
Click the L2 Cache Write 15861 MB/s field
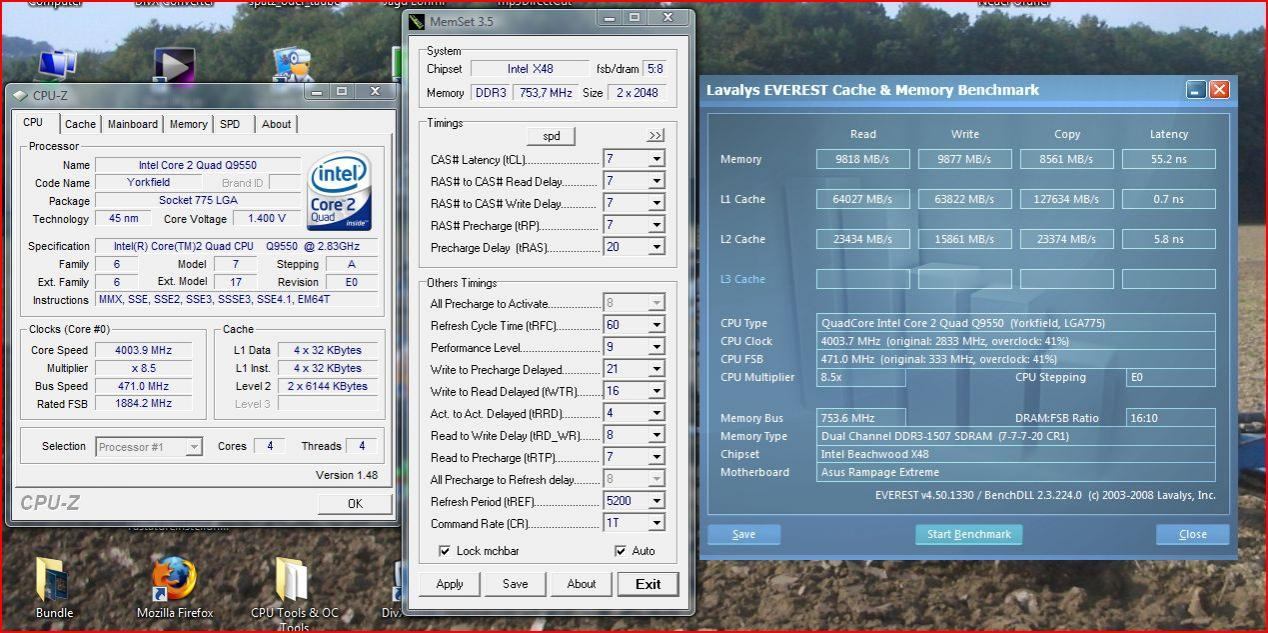[965, 239]
